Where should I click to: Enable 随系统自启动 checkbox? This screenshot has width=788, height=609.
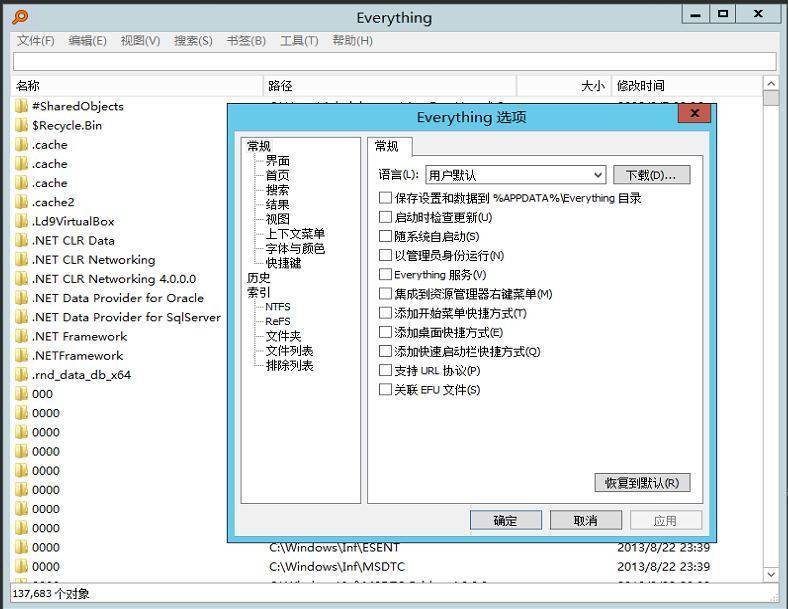click(x=386, y=237)
